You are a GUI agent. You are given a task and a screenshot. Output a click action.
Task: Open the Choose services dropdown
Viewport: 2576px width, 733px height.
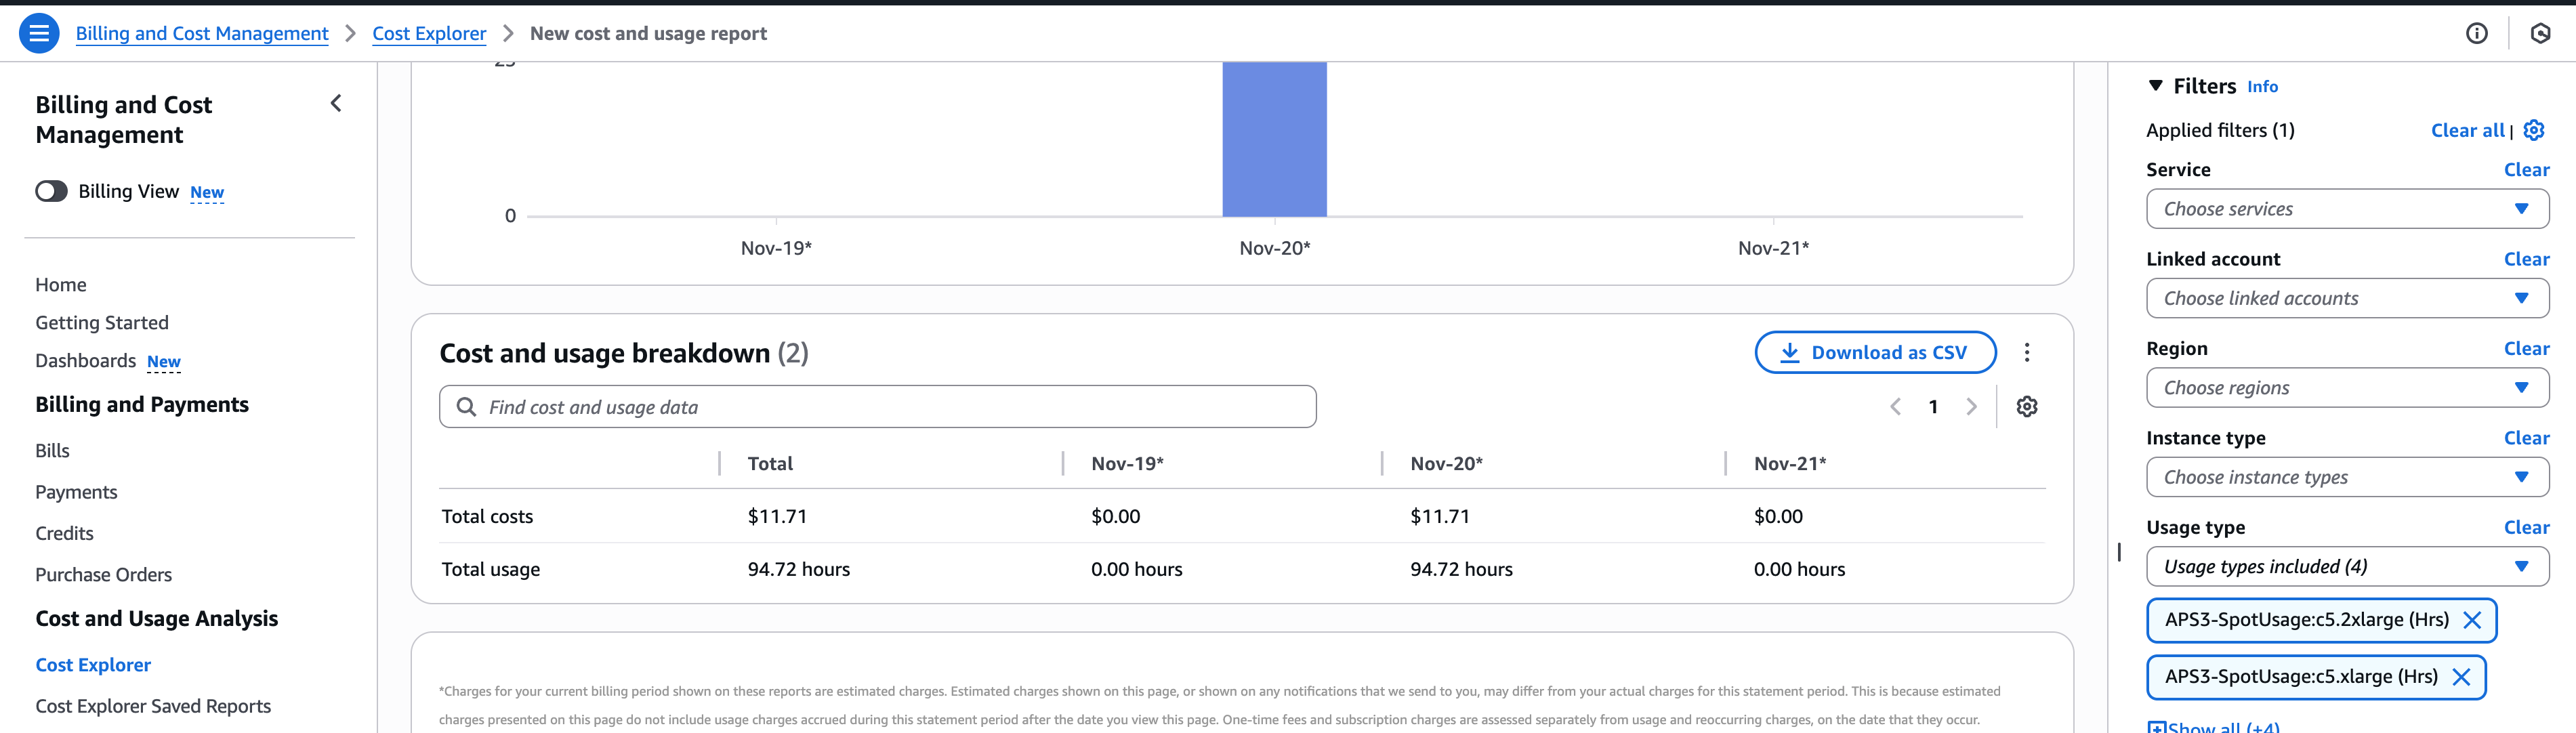2346,209
